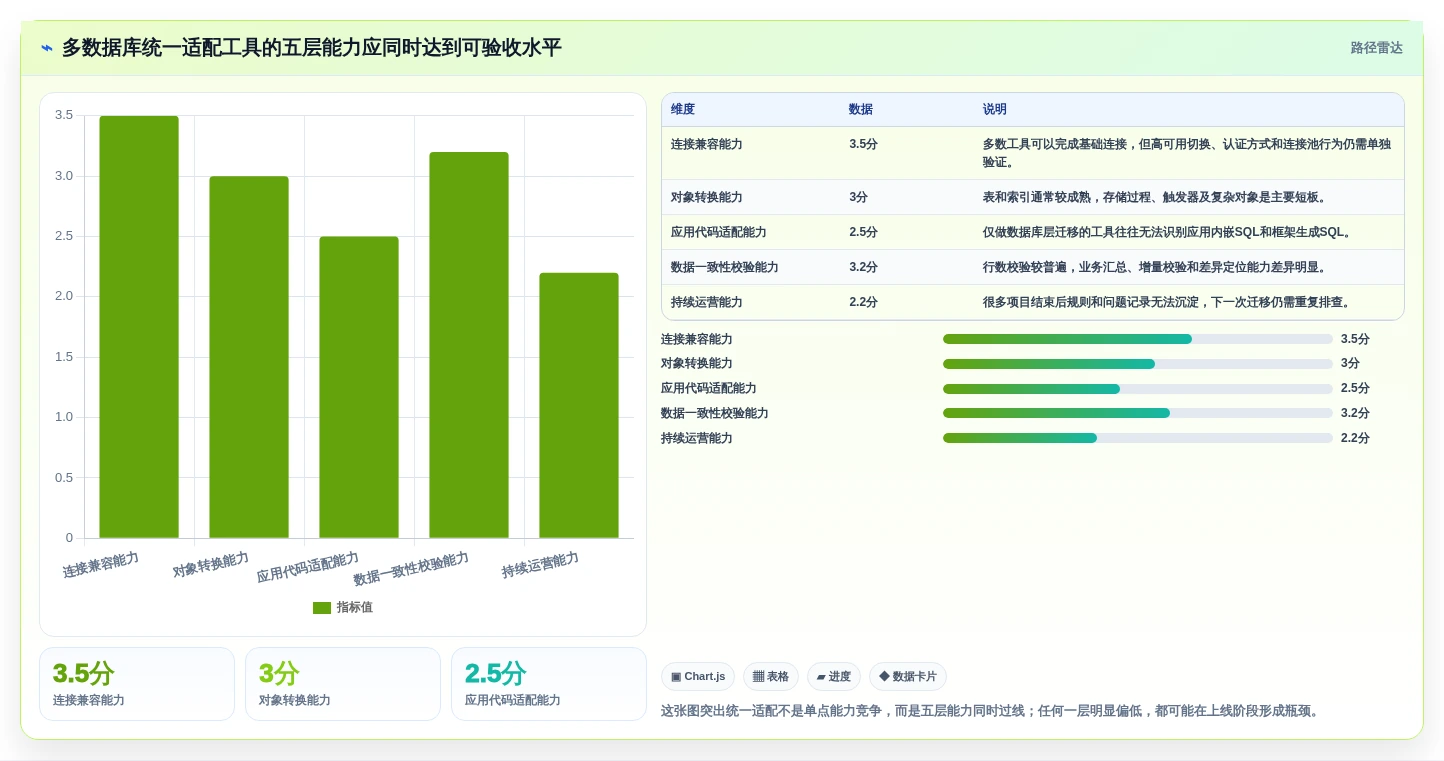1444x761 pixels.
Task: Select the 连接兼容能力 bar in chart
Action: (x=139, y=327)
